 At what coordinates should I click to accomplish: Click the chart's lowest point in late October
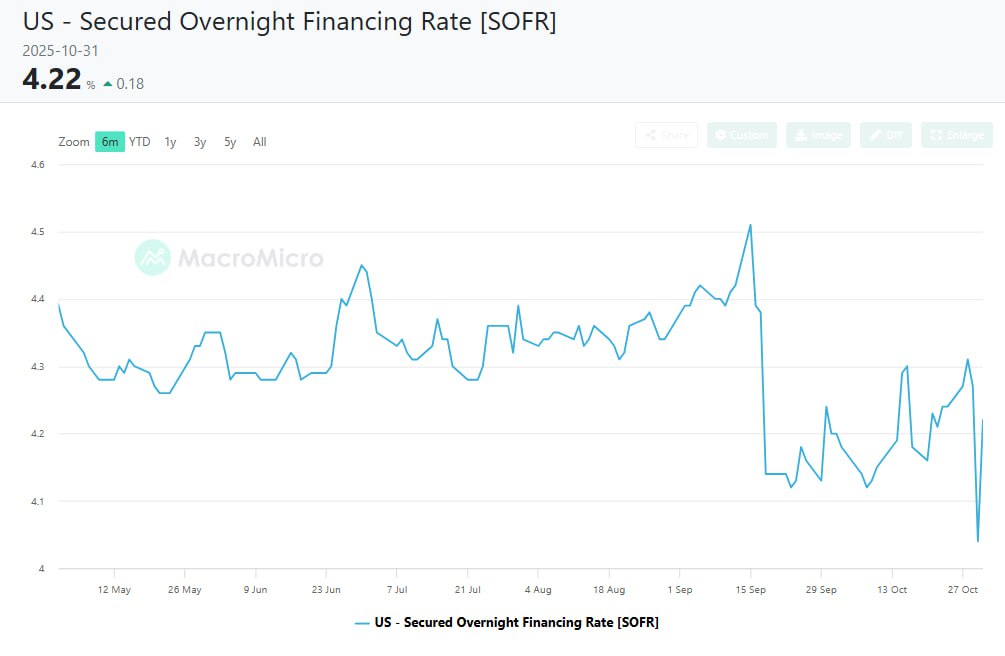pos(977,541)
